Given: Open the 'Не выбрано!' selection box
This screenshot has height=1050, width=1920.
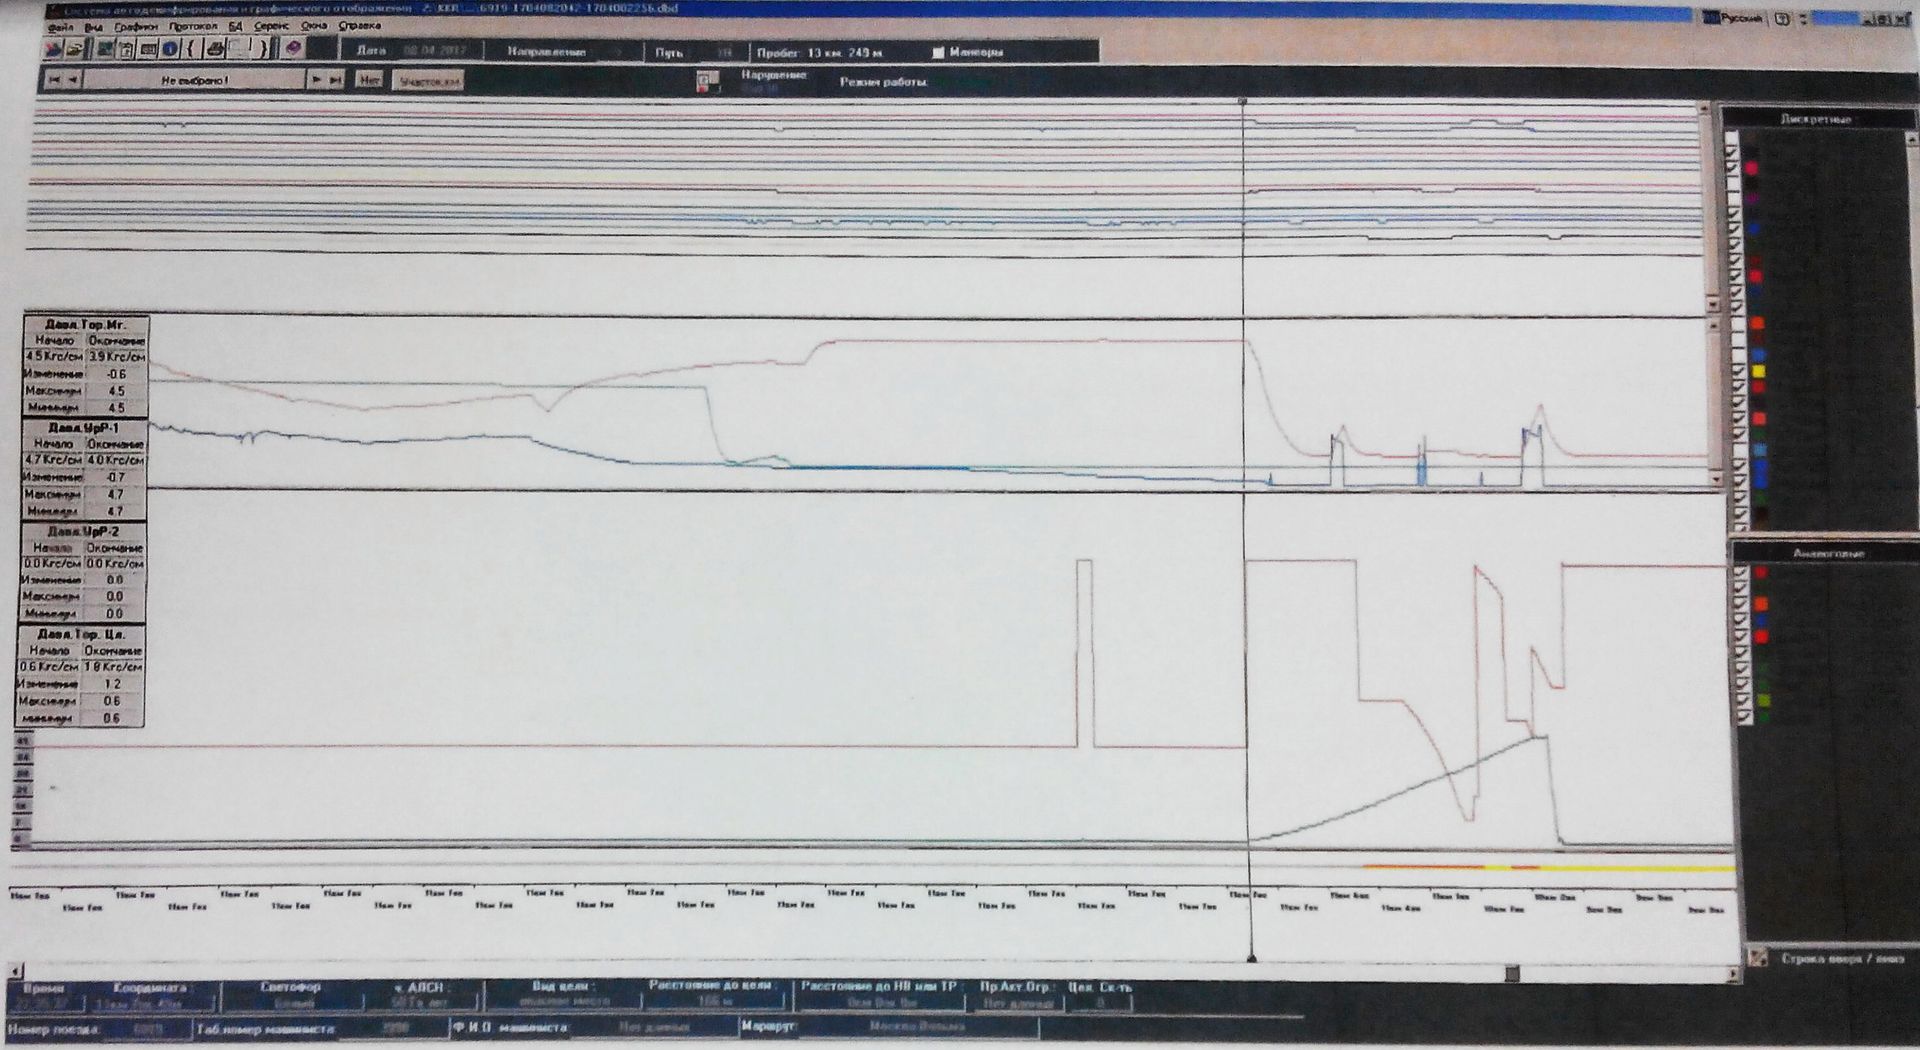Looking at the screenshot, I should 195,80.
